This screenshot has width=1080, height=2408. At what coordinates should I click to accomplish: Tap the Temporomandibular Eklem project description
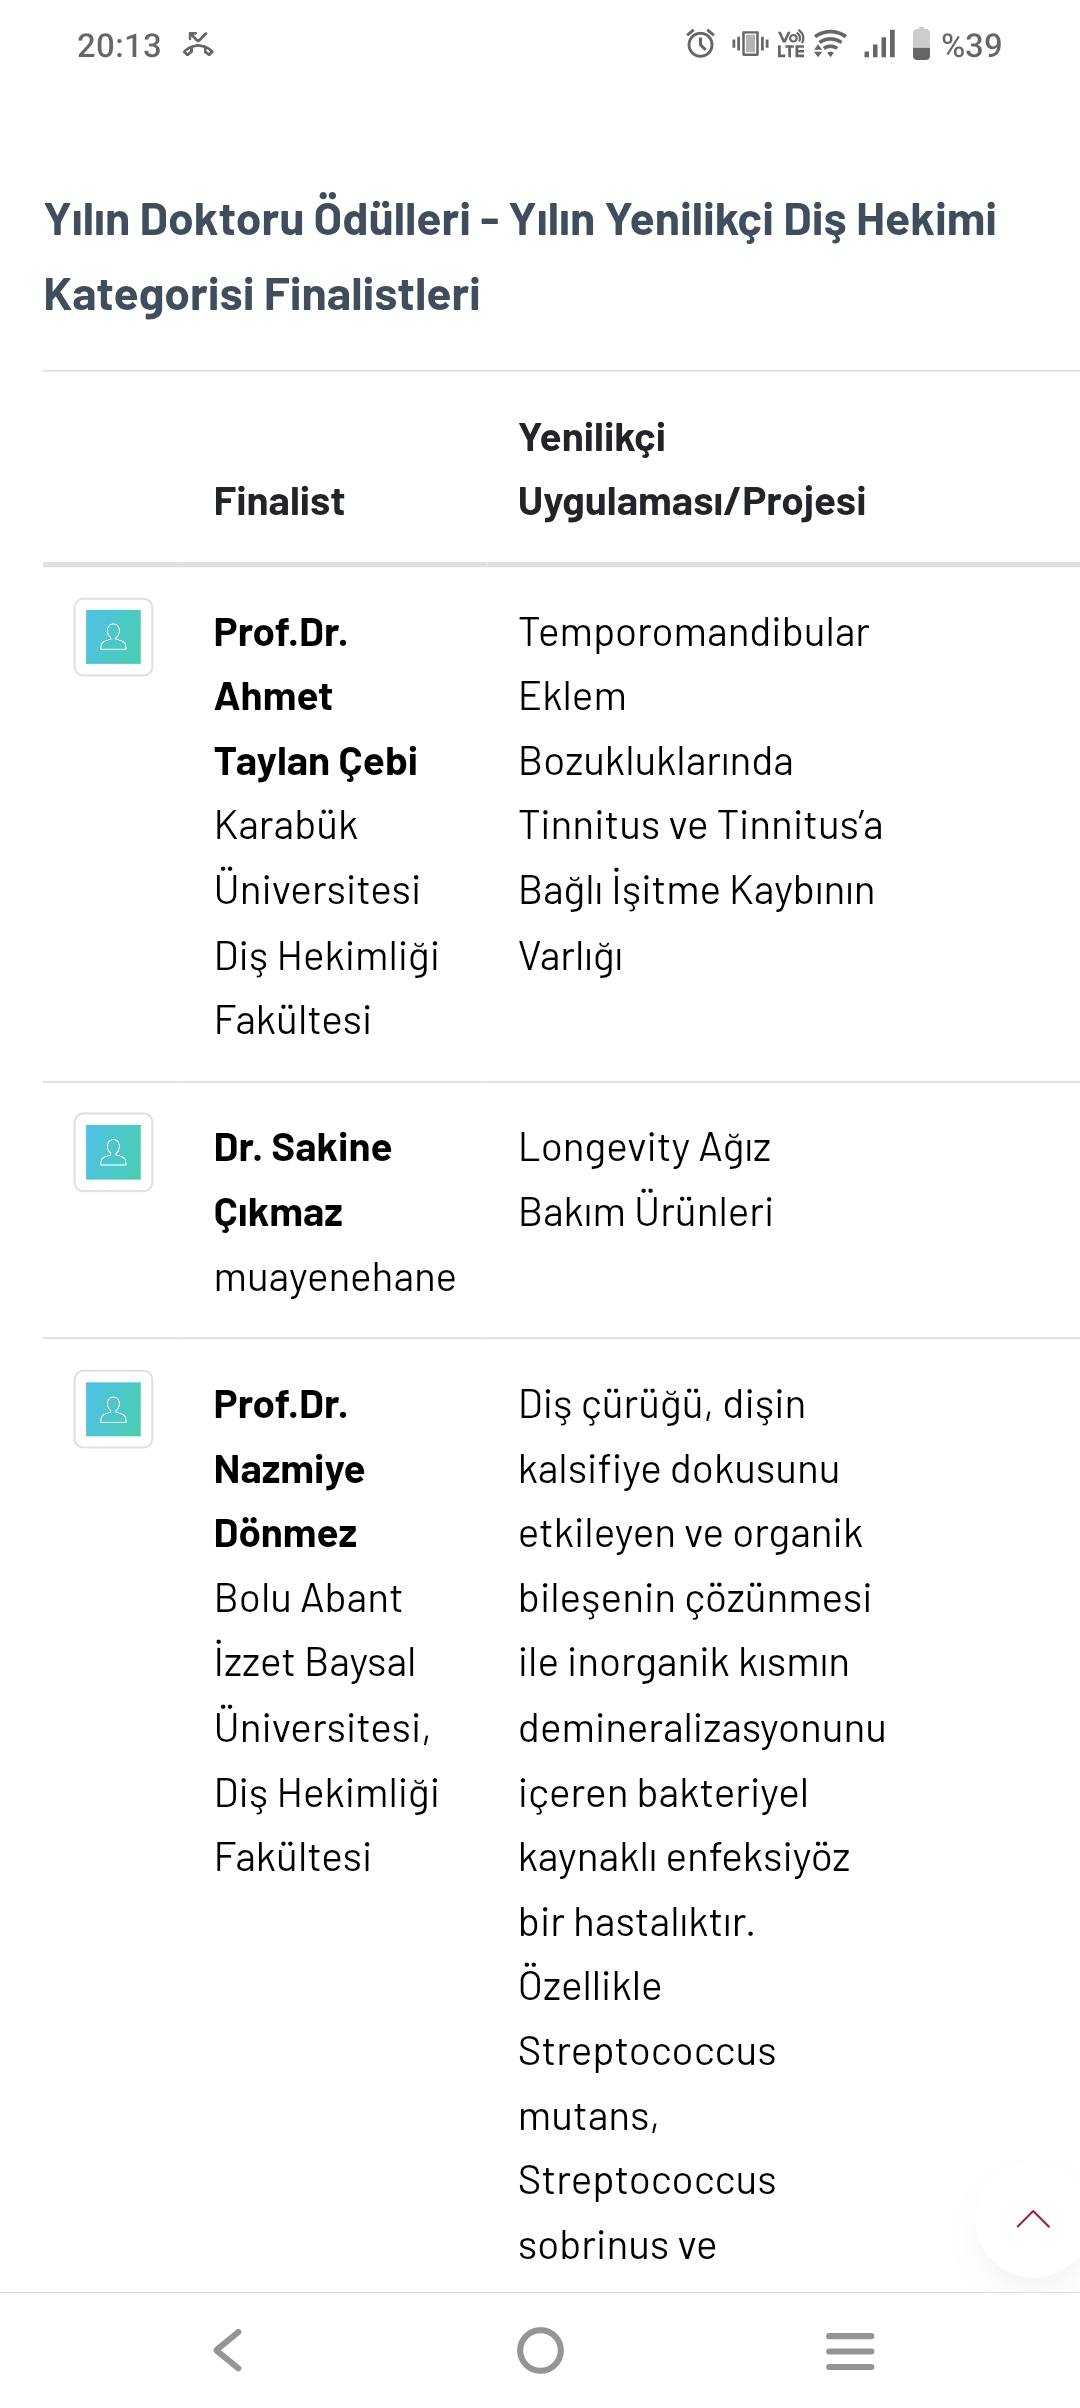[699, 793]
